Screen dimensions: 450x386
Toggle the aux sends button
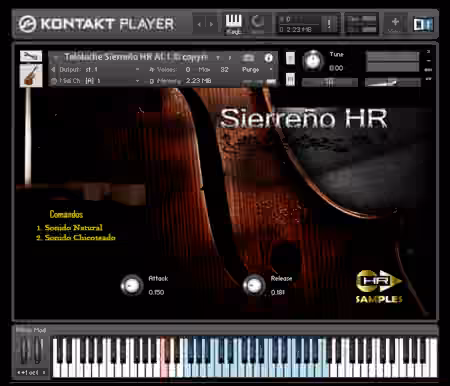(x=428, y=70)
